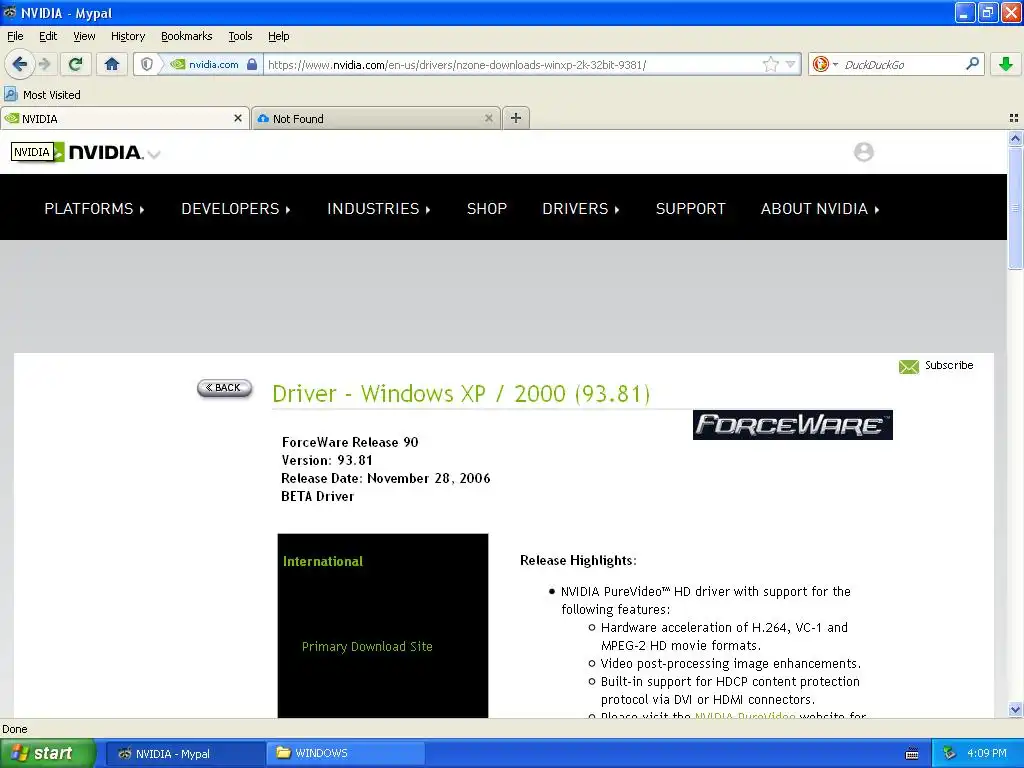Click the Subscribe envelope icon
Screen dimensions: 1024x768
click(x=908, y=366)
